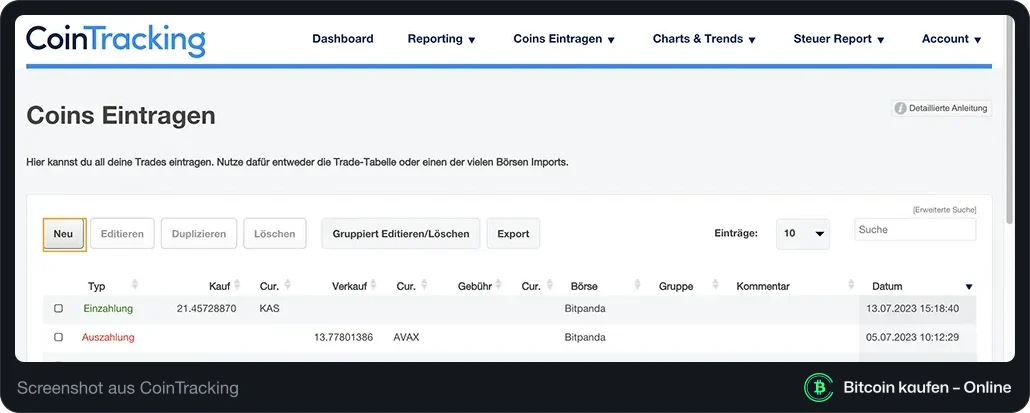Open Erweiterte Suche link
The width and height of the screenshot is (1030, 413).
click(945, 210)
